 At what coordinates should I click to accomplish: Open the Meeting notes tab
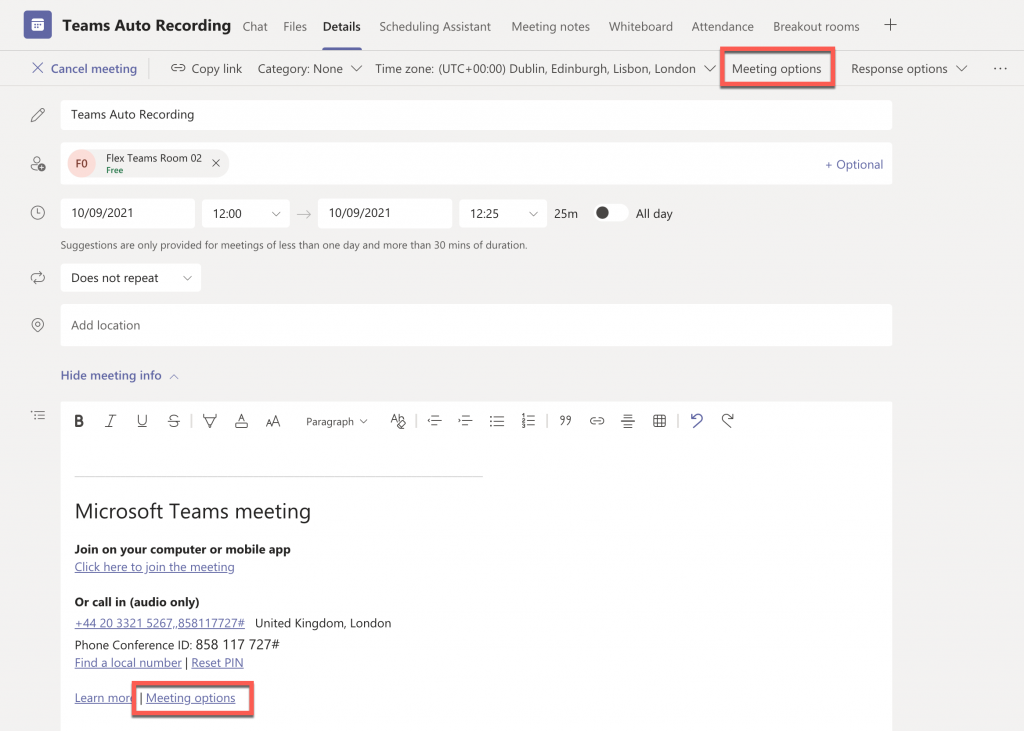551,27
